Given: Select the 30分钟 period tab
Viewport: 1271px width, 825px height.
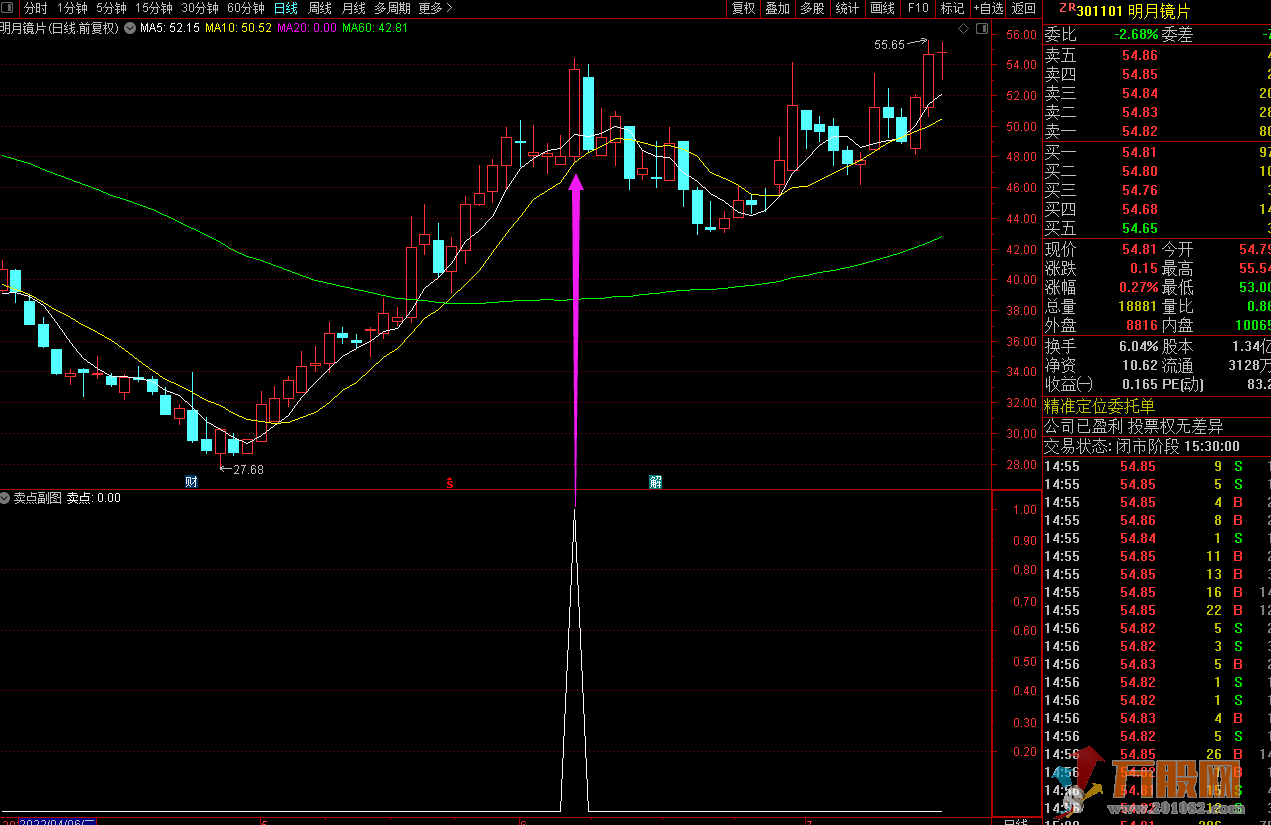Looking at the screenshot, I should click(199, 8).
